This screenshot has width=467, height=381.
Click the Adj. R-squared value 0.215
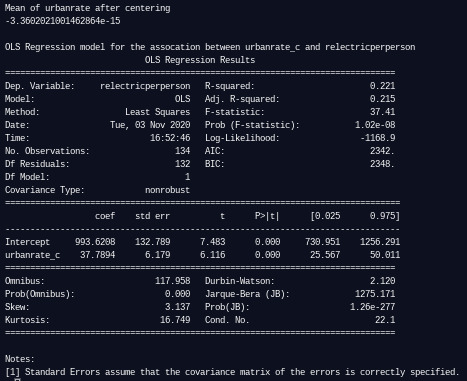(x=383, y=99)
